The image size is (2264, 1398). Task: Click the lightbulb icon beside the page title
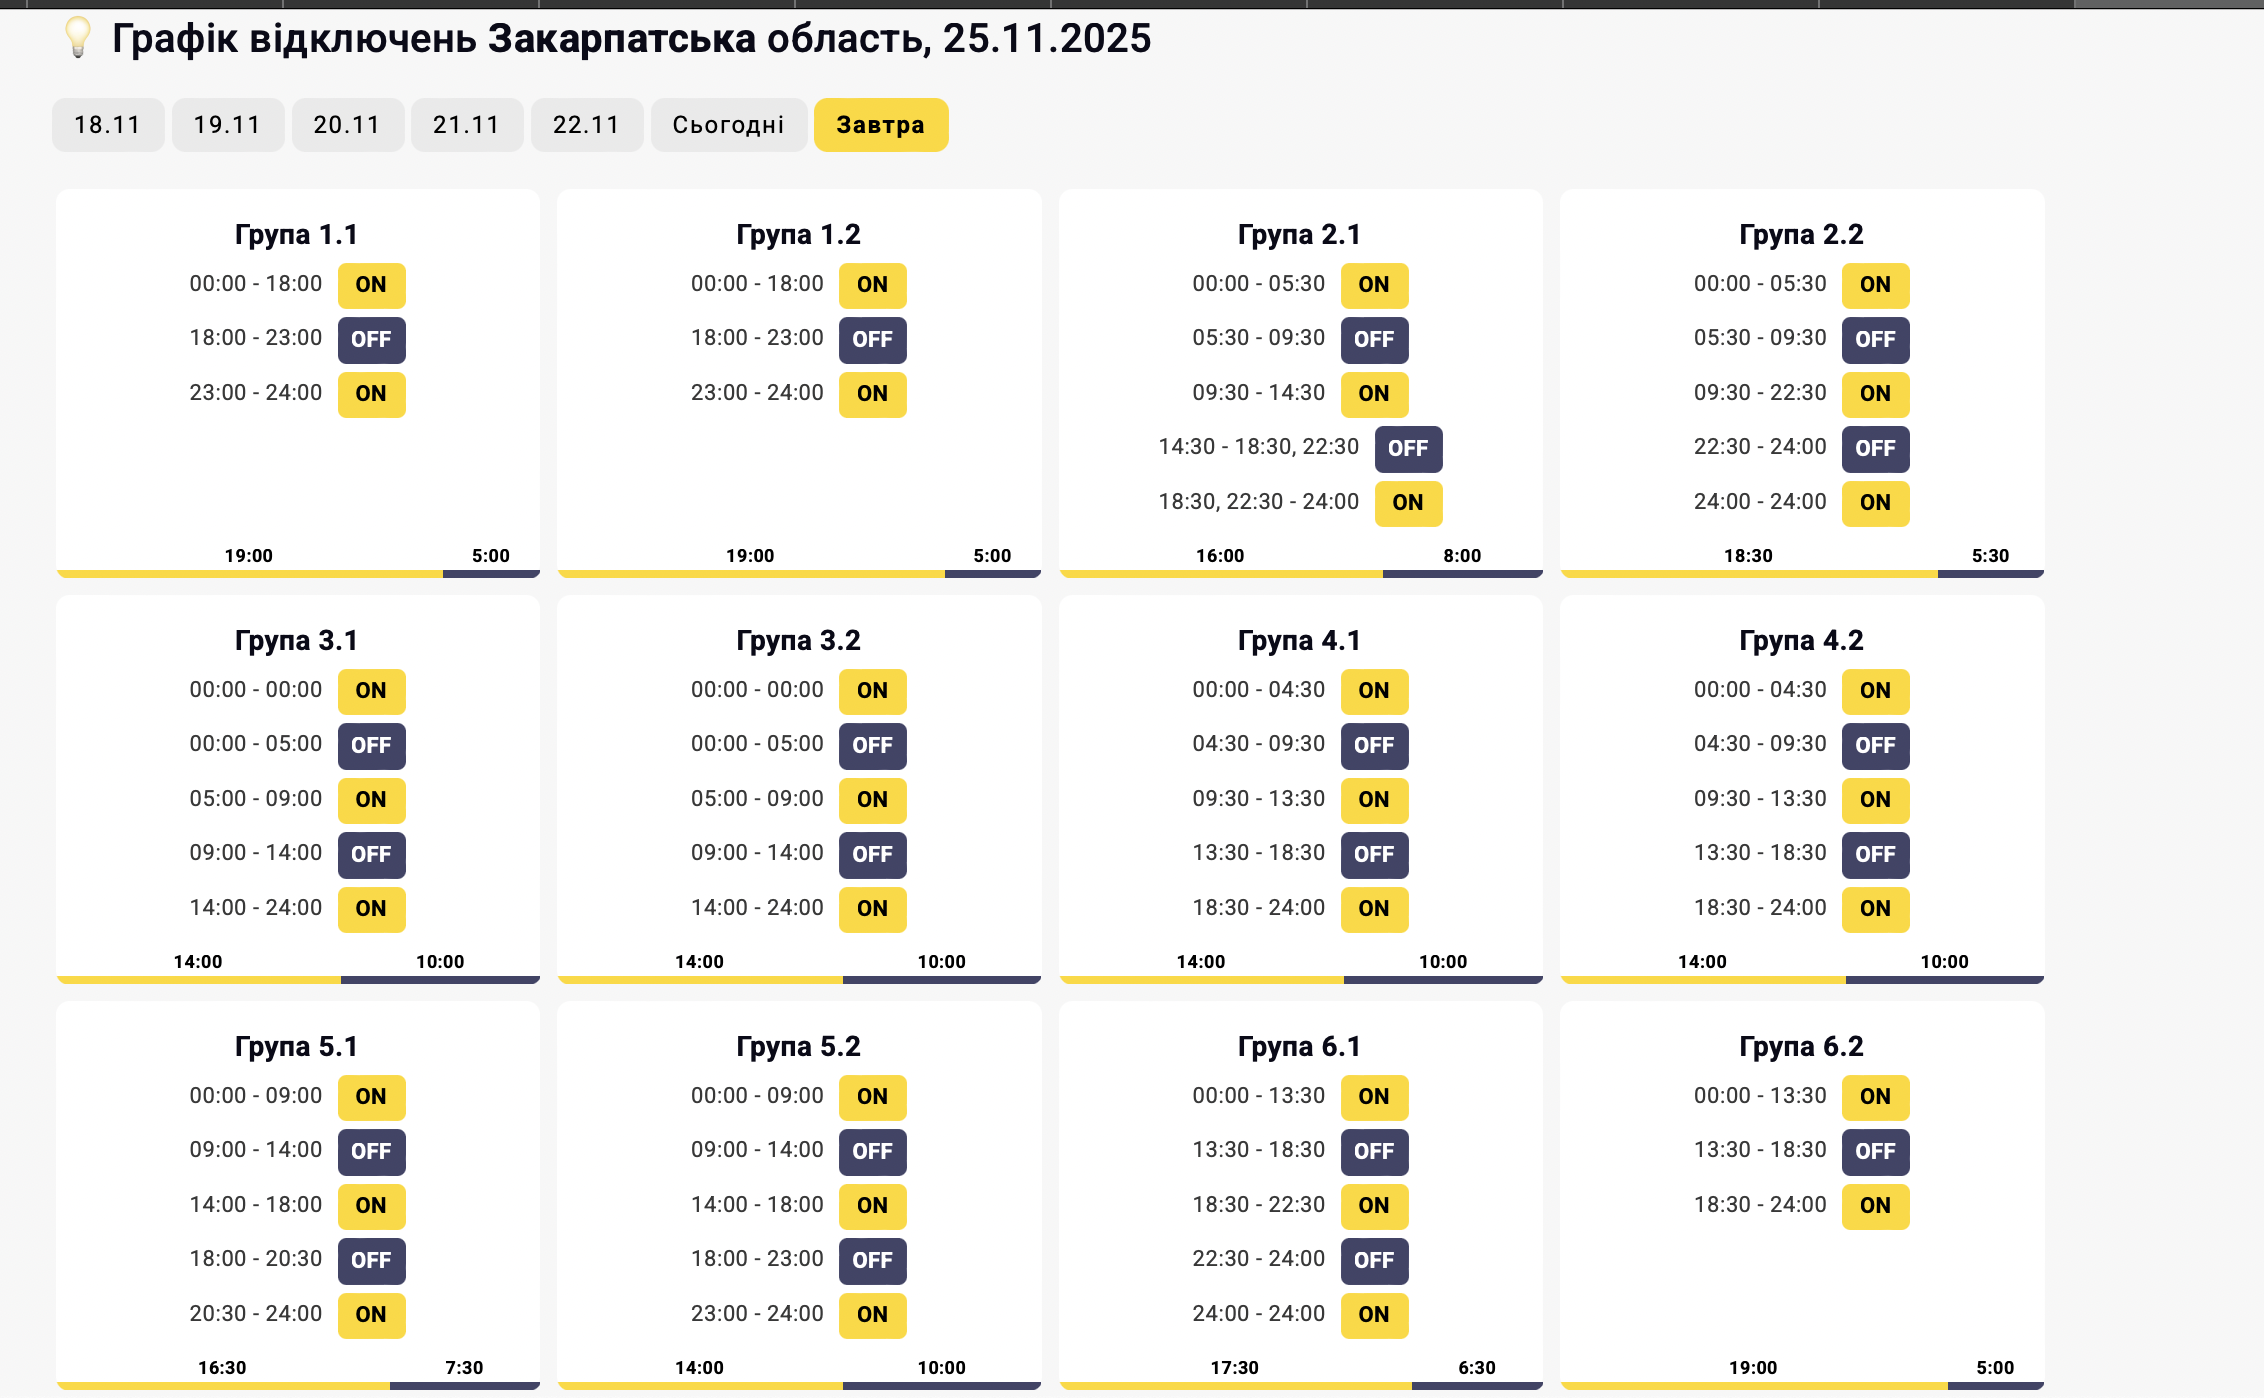point(77,38)
